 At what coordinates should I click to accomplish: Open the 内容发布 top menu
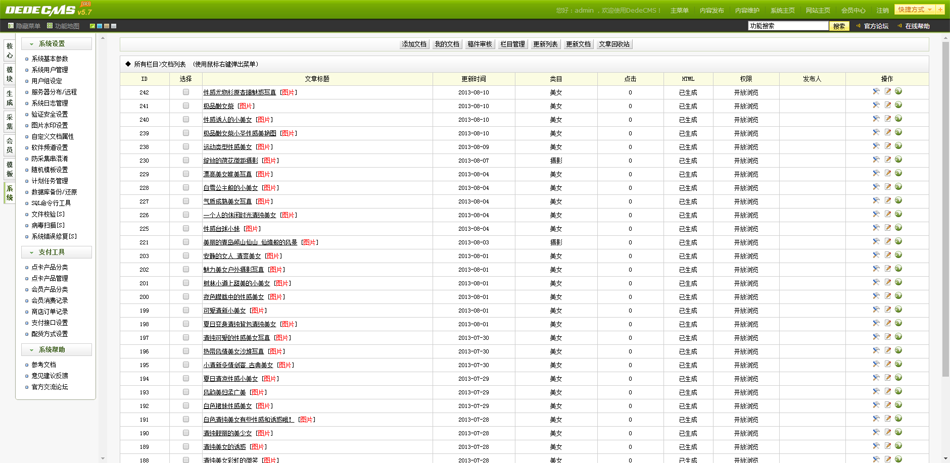711,11
